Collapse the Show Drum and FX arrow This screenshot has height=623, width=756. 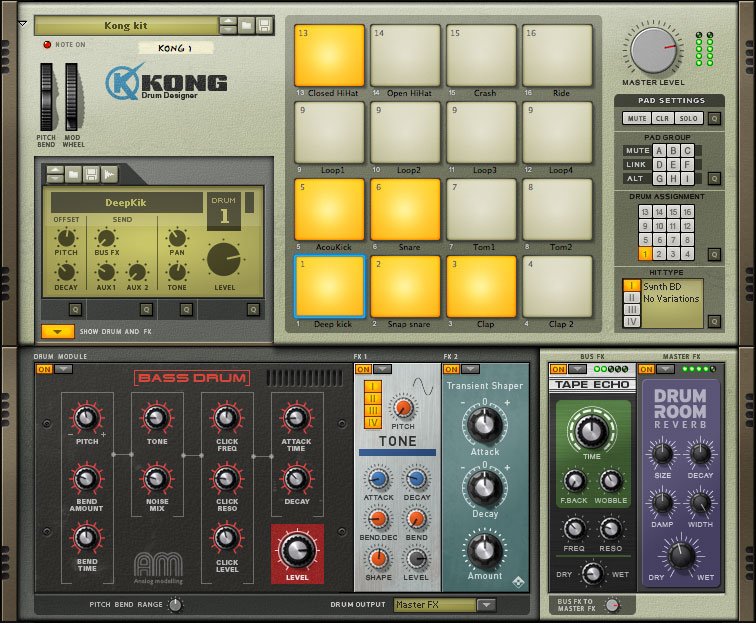[57, 331]
